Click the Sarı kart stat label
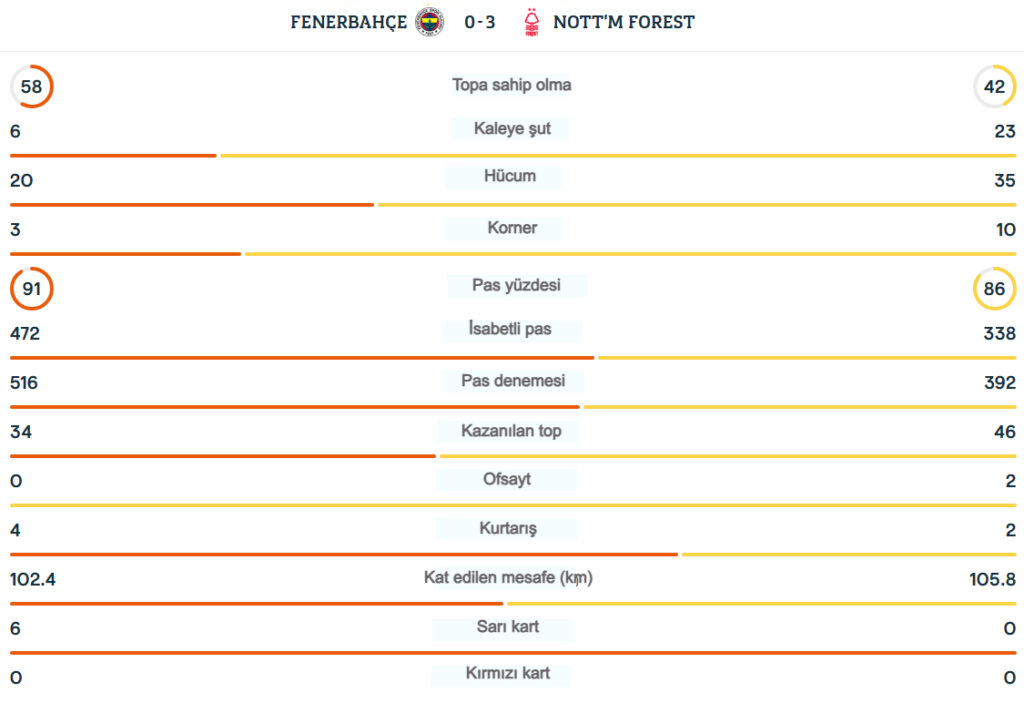 [x=507, y=627]
